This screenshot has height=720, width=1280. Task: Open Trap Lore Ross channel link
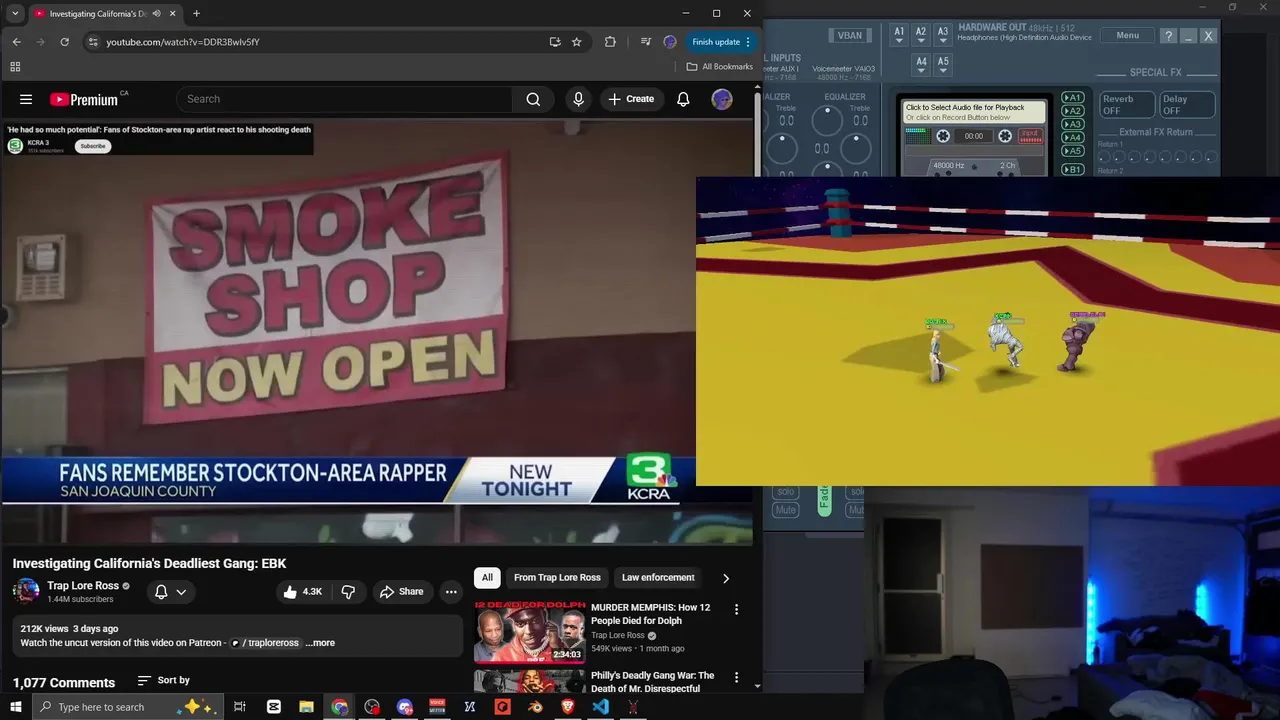point(83,586)
